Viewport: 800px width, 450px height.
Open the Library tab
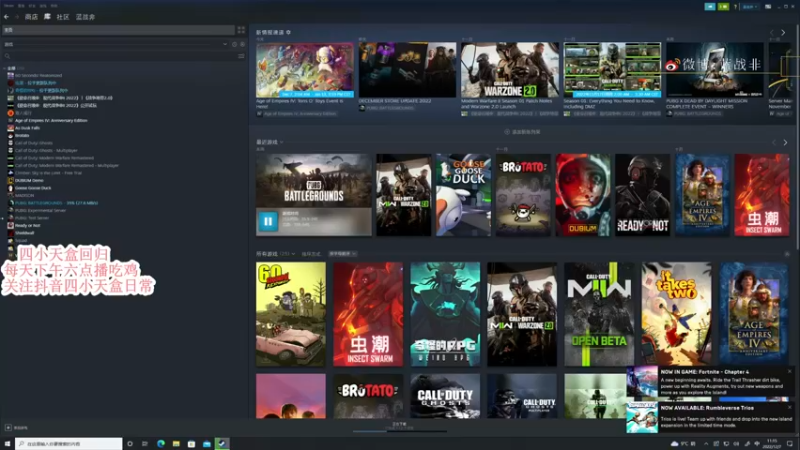pyautogui.click(x=47, y=17)
